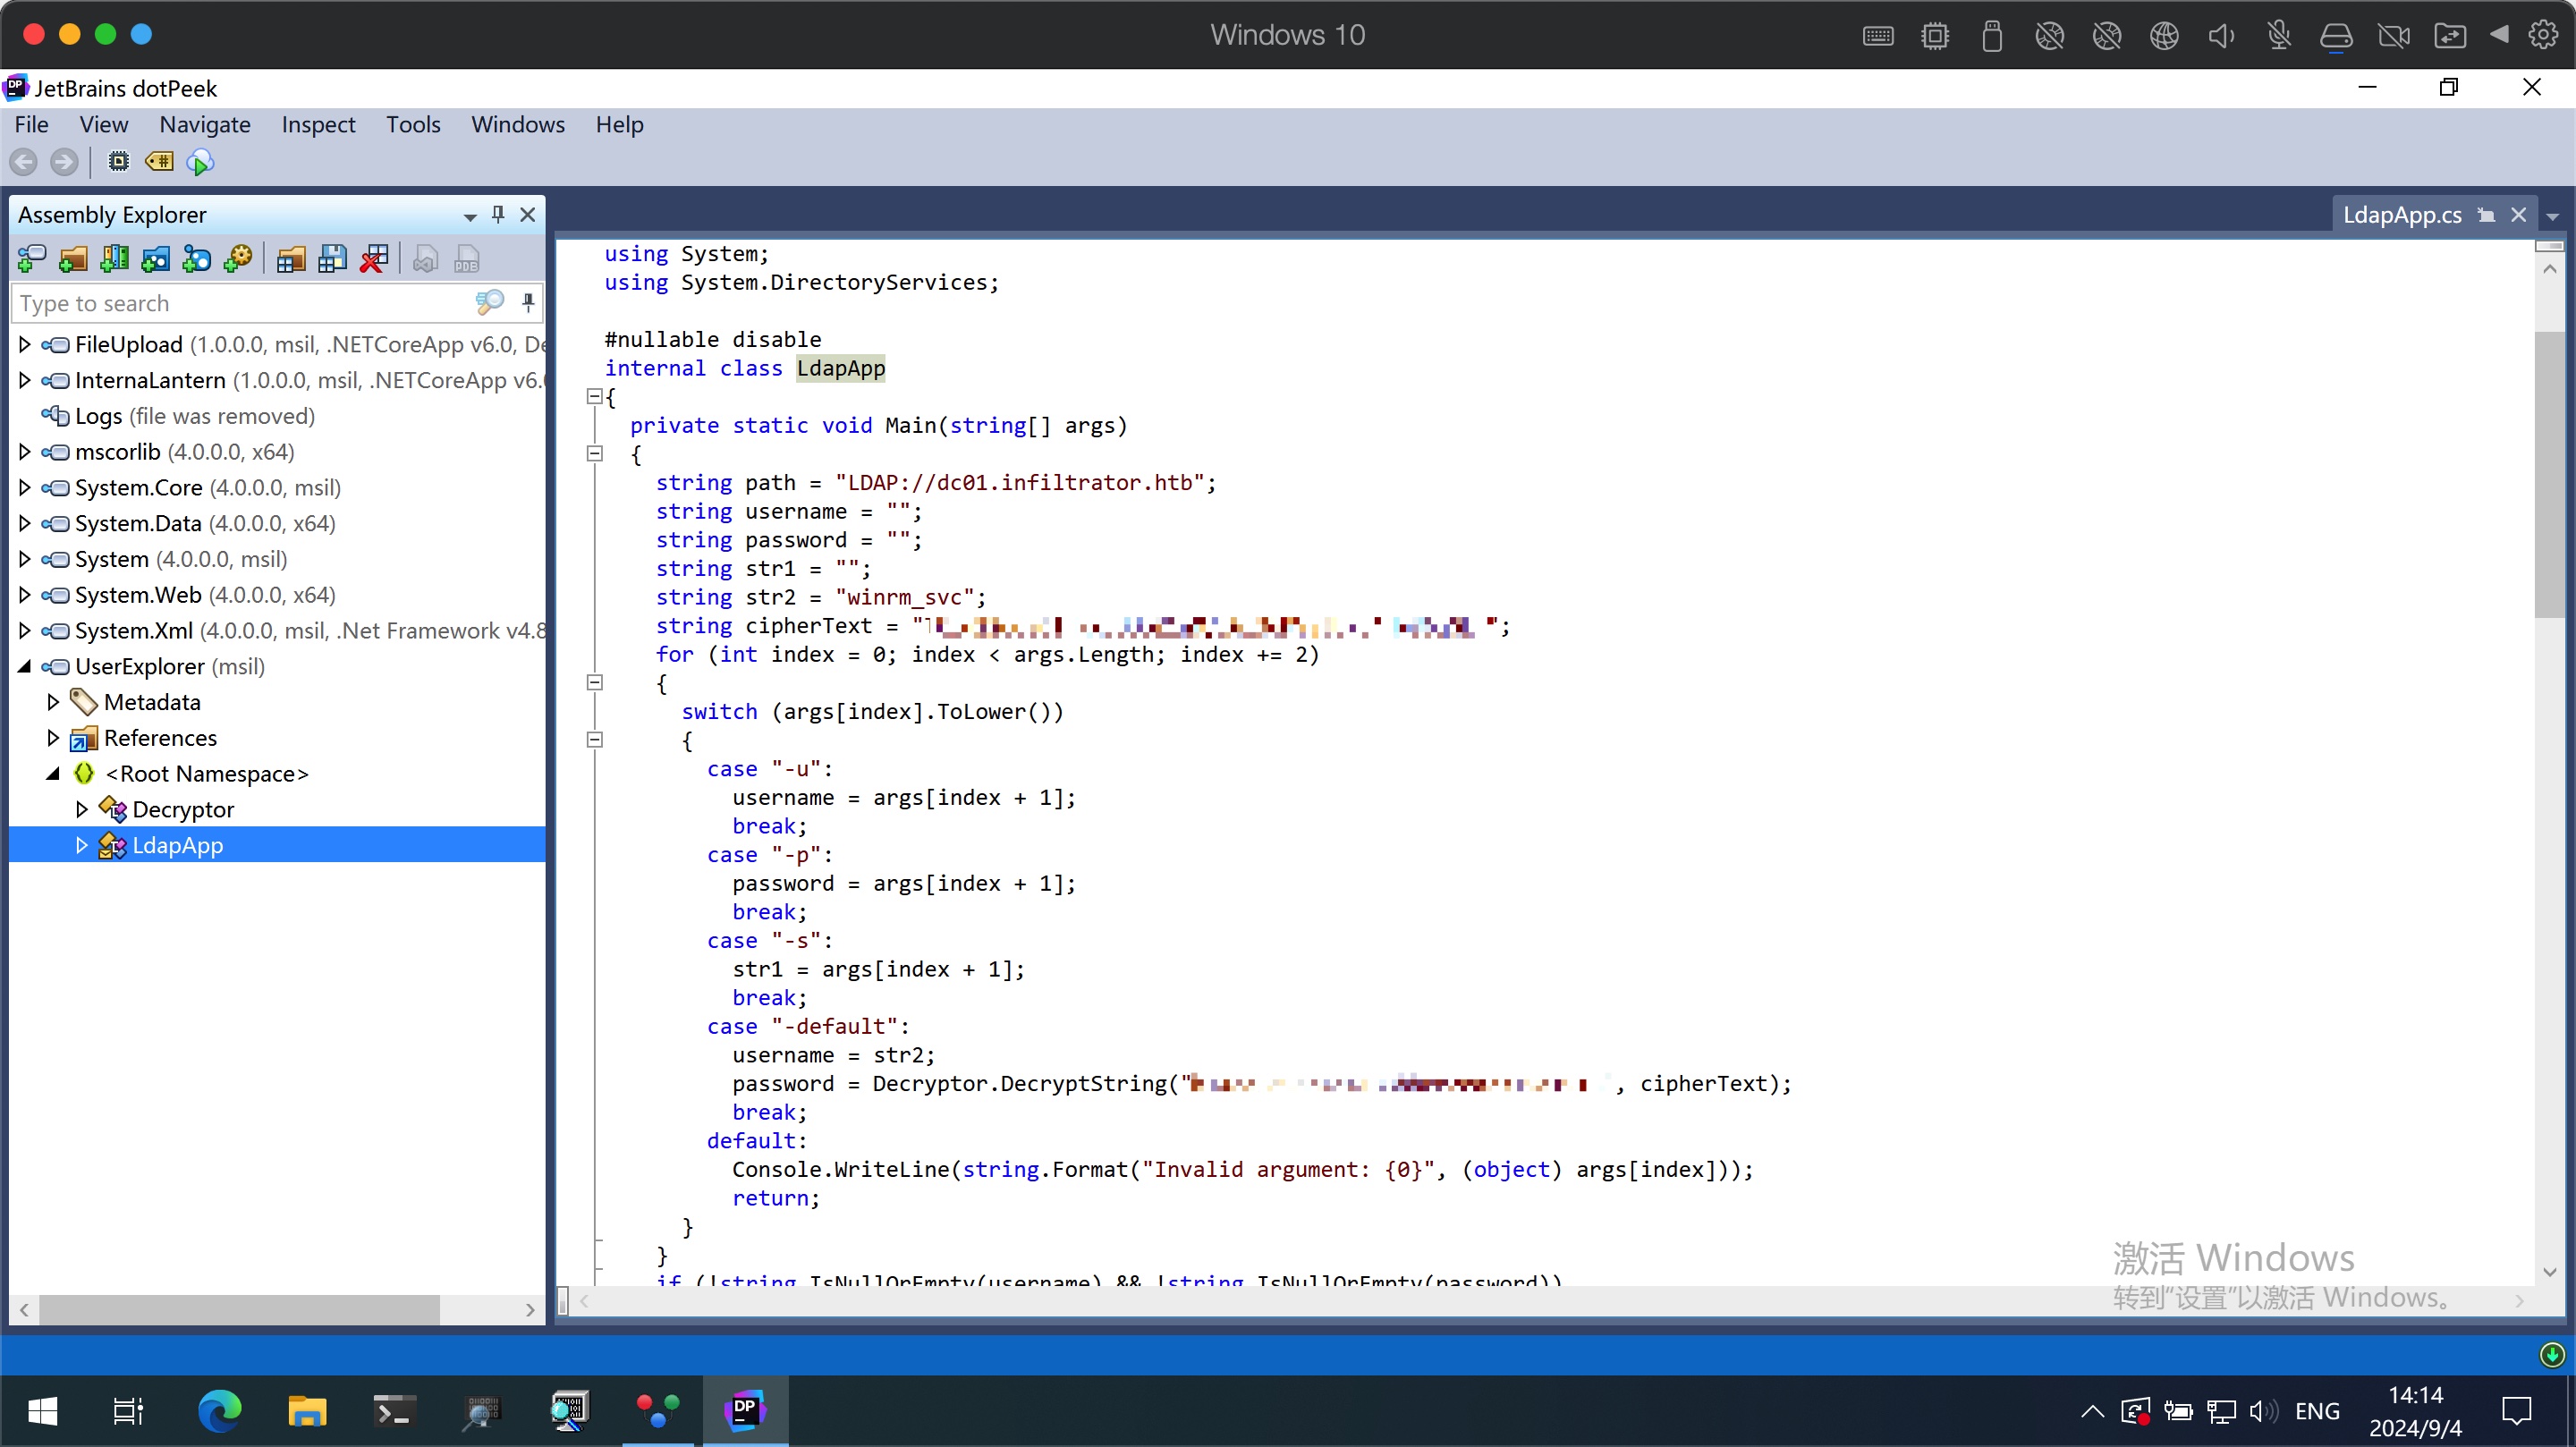Click the open from NuGet packages icon

coord(197,260)
